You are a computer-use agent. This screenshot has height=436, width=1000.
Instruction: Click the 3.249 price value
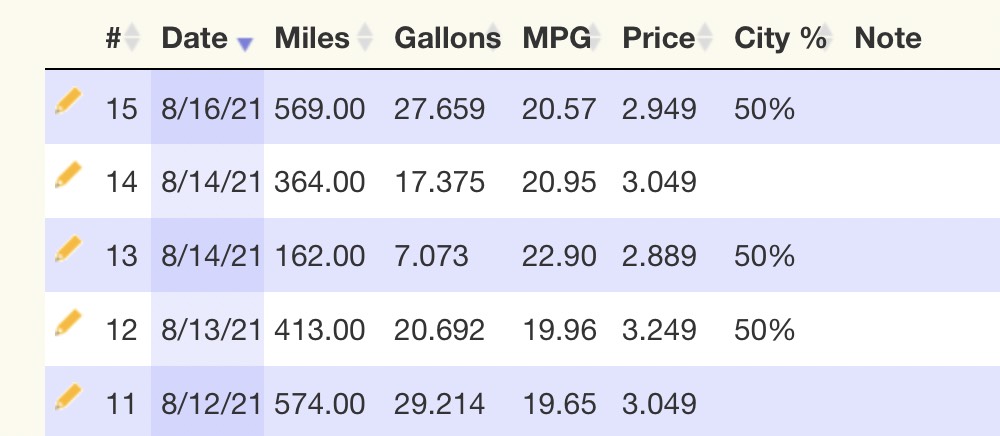click(659, 331)
